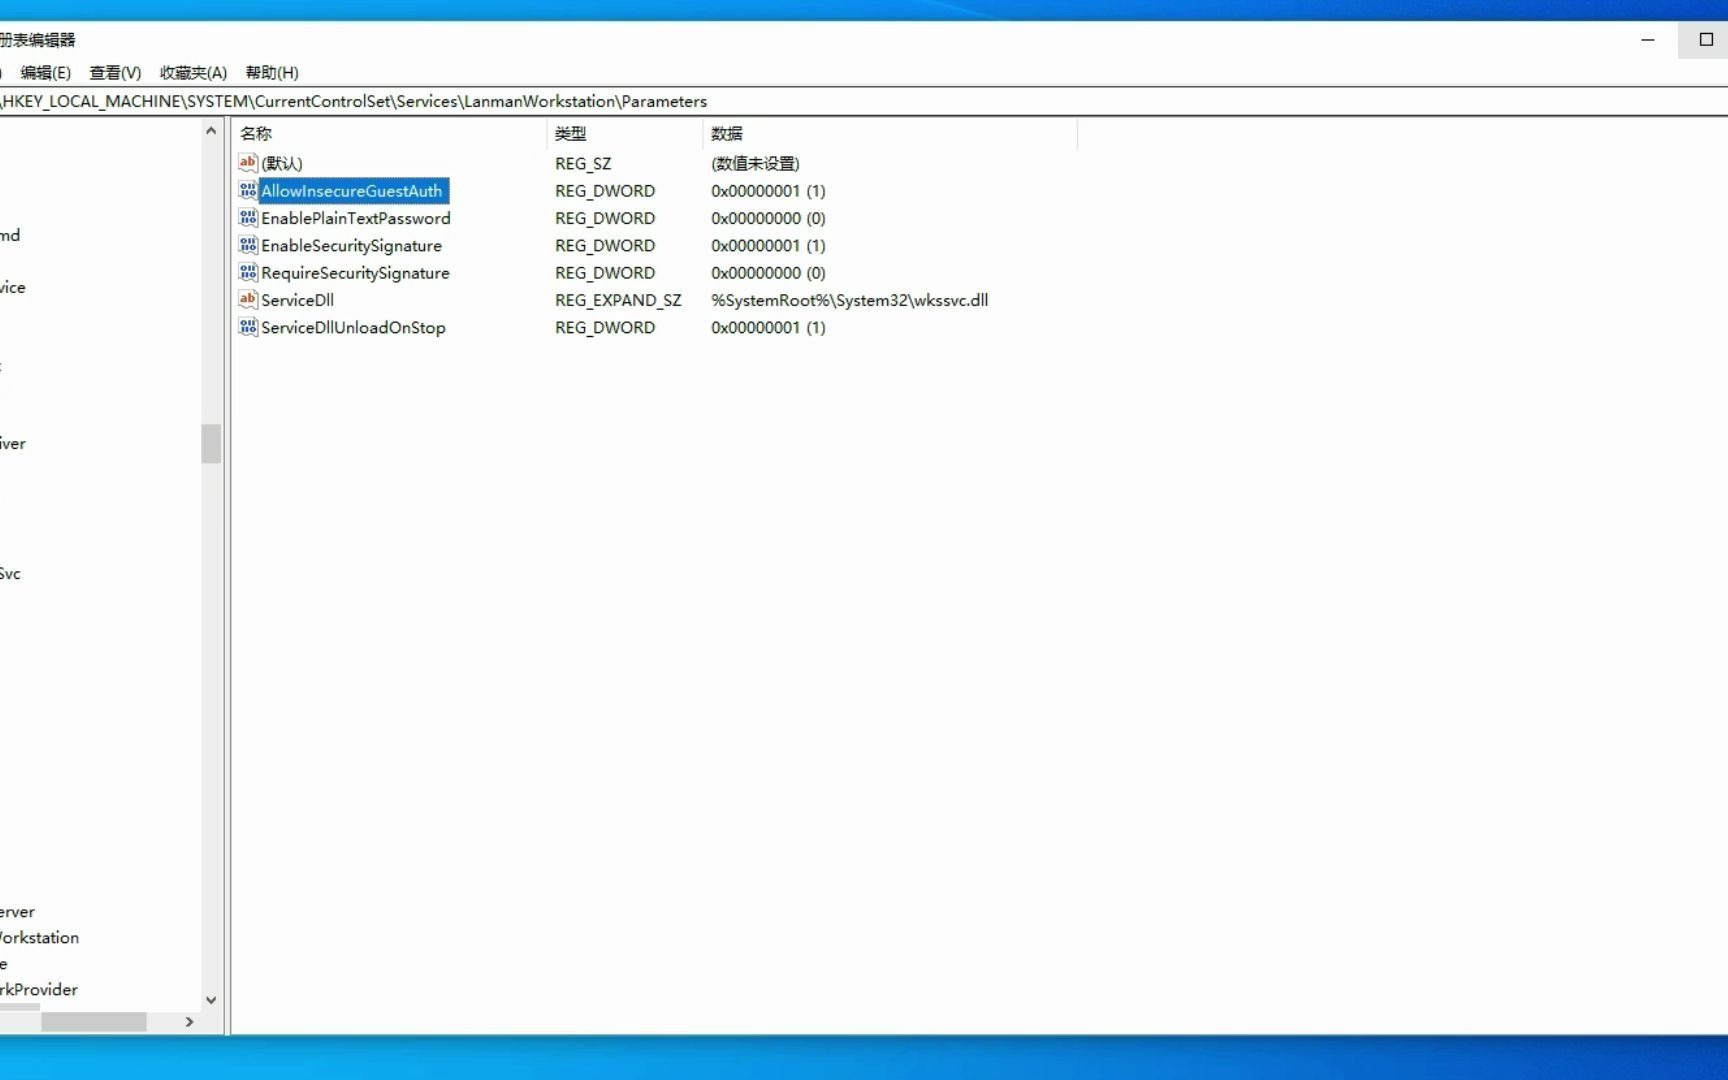Screen dimensions: 1728x1080
Task: Click the tree pane scroll-down arrow
Action: tap(211, 1000)
